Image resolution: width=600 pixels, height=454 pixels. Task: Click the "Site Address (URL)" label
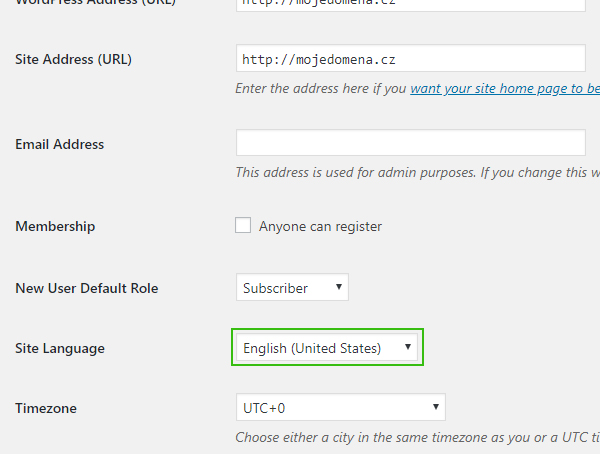tap(74, 59)
